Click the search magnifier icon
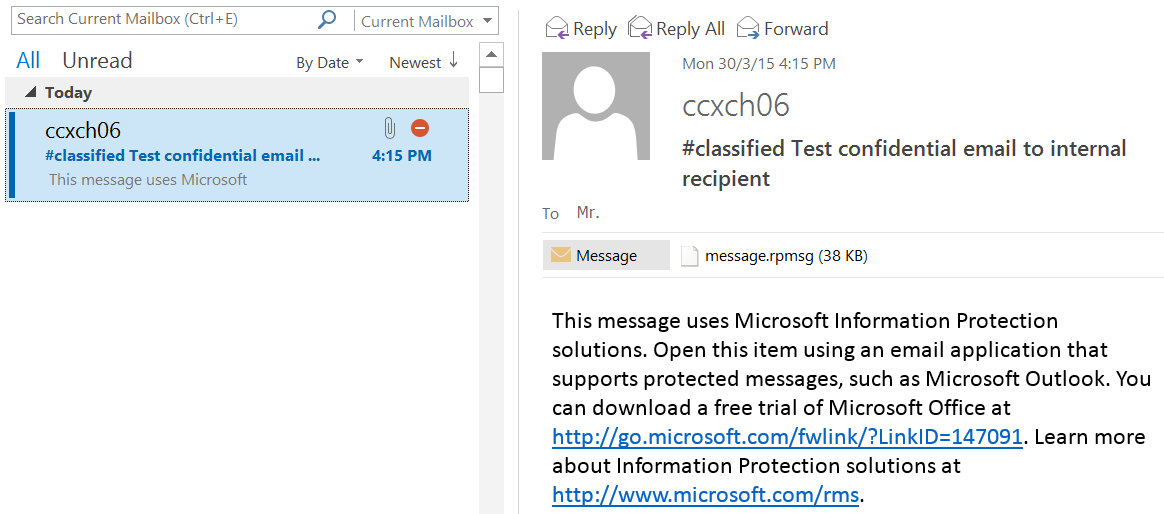The image size is (1164, 514). pos(326,19)
